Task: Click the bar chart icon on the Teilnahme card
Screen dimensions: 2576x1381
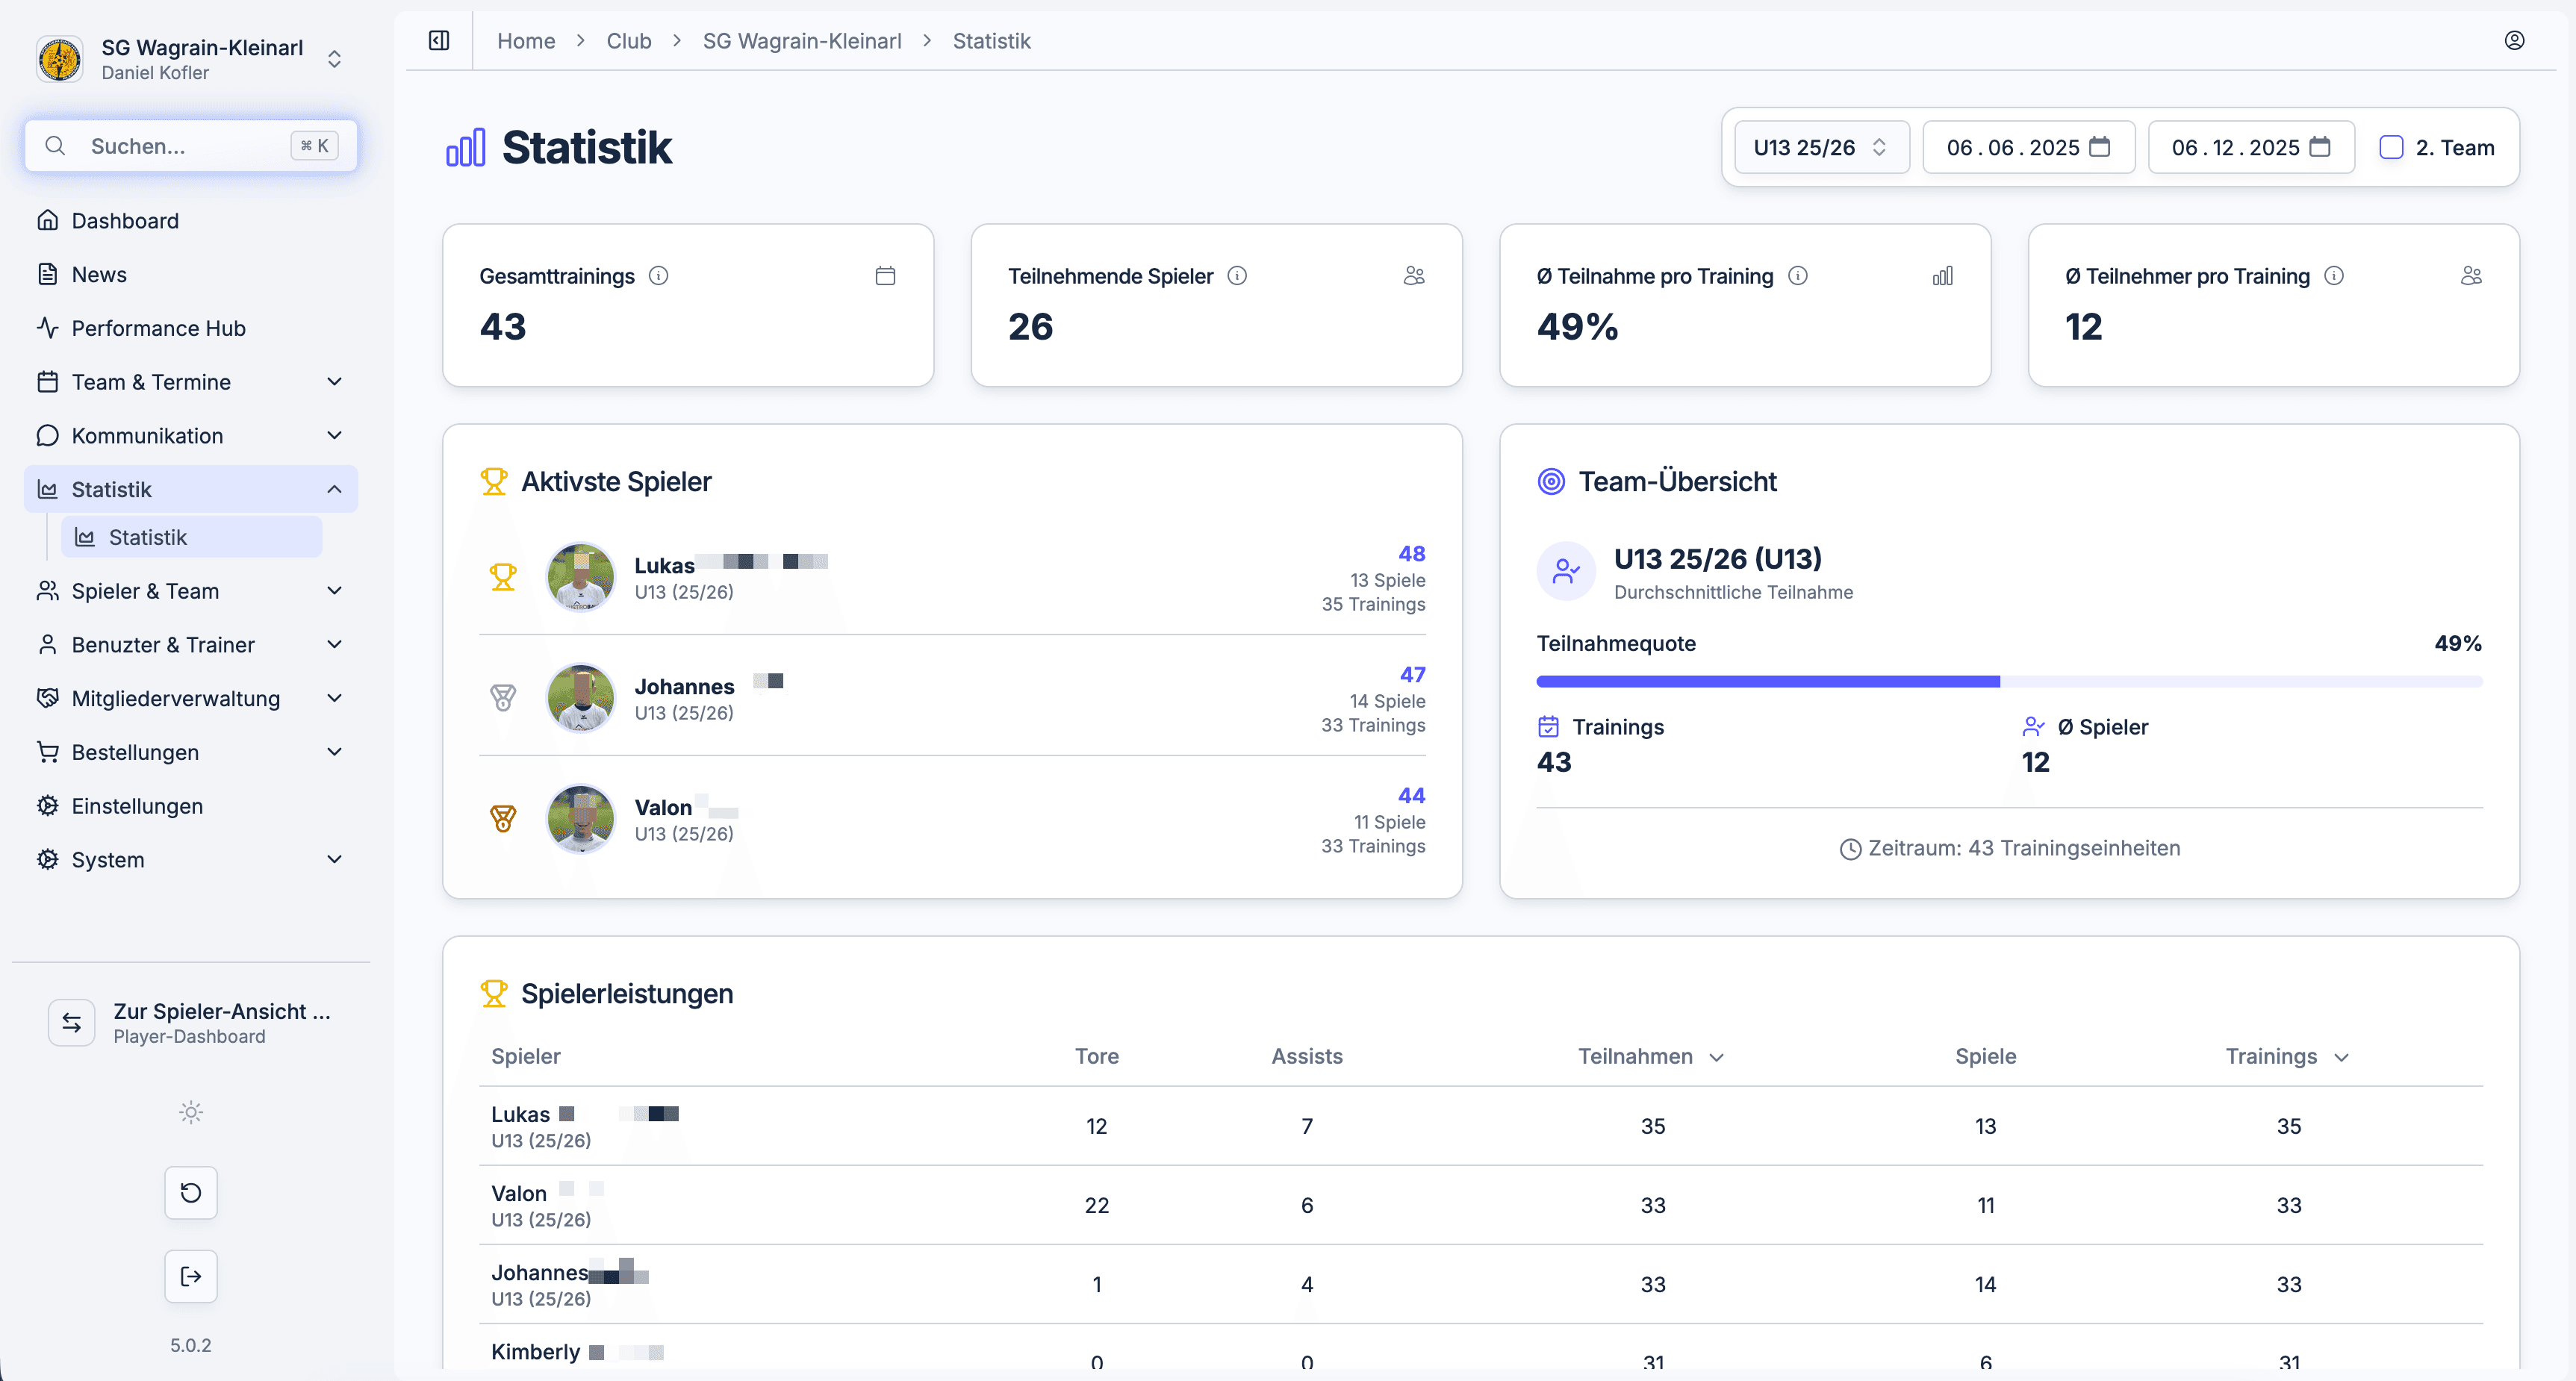Action: 1942,276
